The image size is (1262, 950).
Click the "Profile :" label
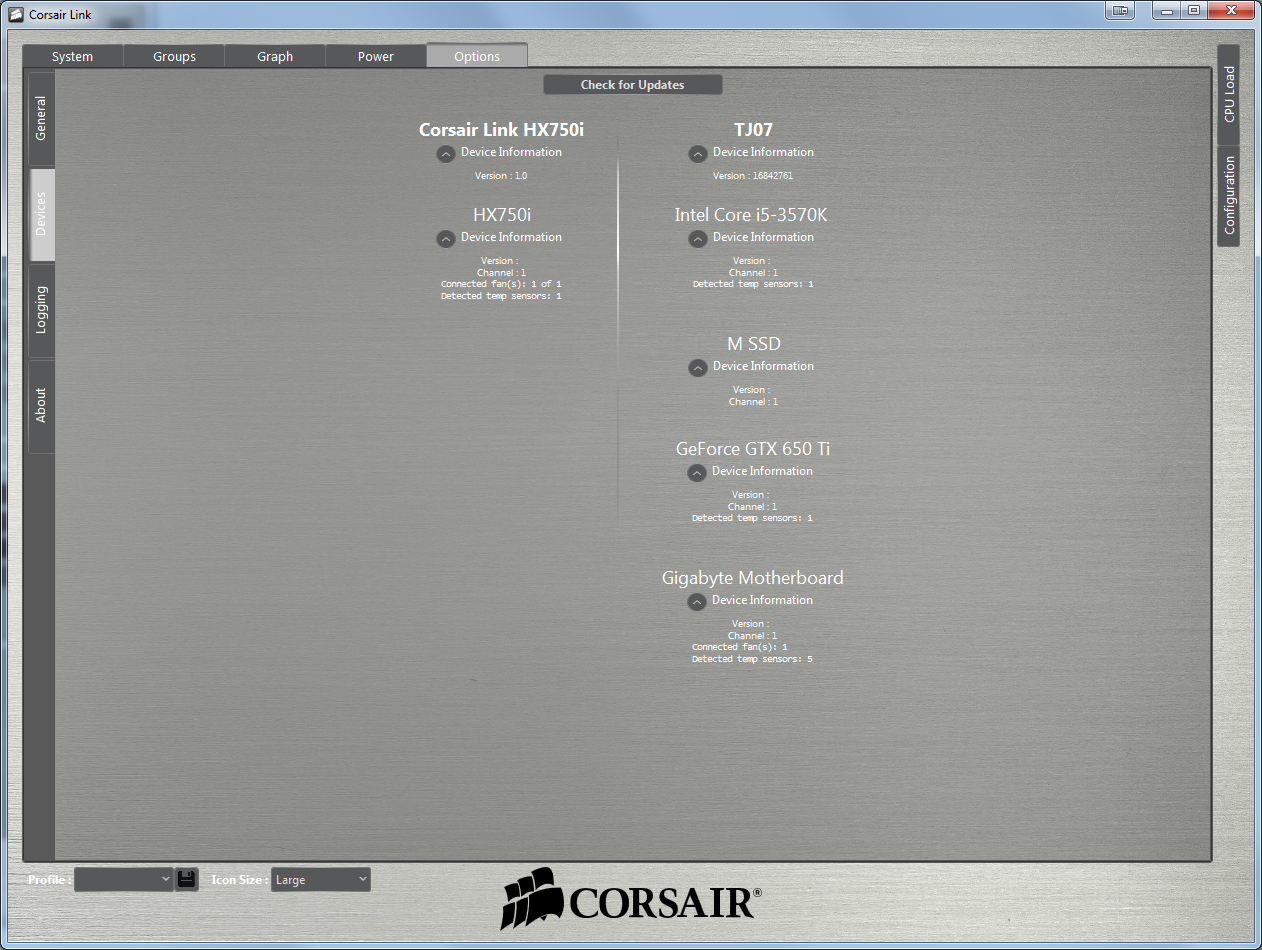click(x=49, y=880)
